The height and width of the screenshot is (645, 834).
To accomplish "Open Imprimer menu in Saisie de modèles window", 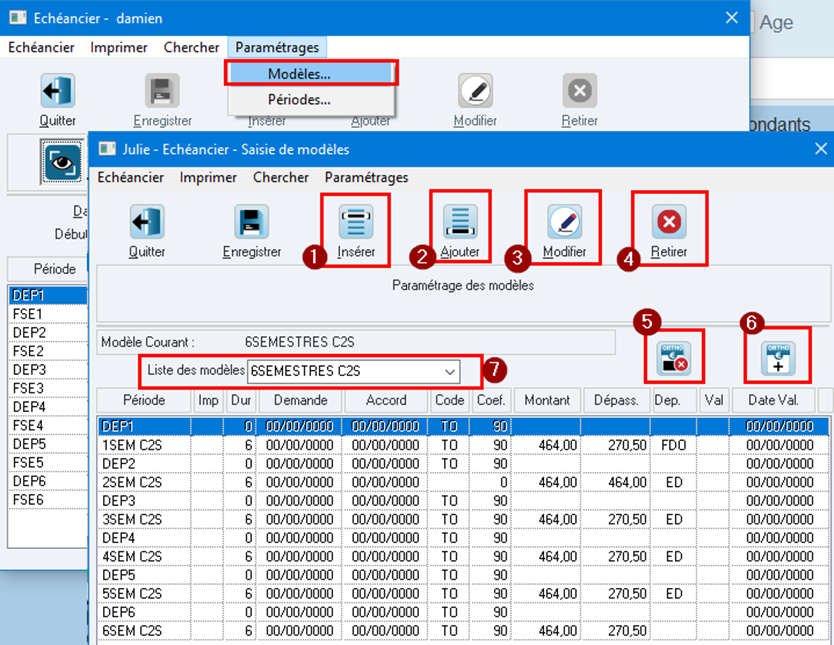I will pos(208,177).
